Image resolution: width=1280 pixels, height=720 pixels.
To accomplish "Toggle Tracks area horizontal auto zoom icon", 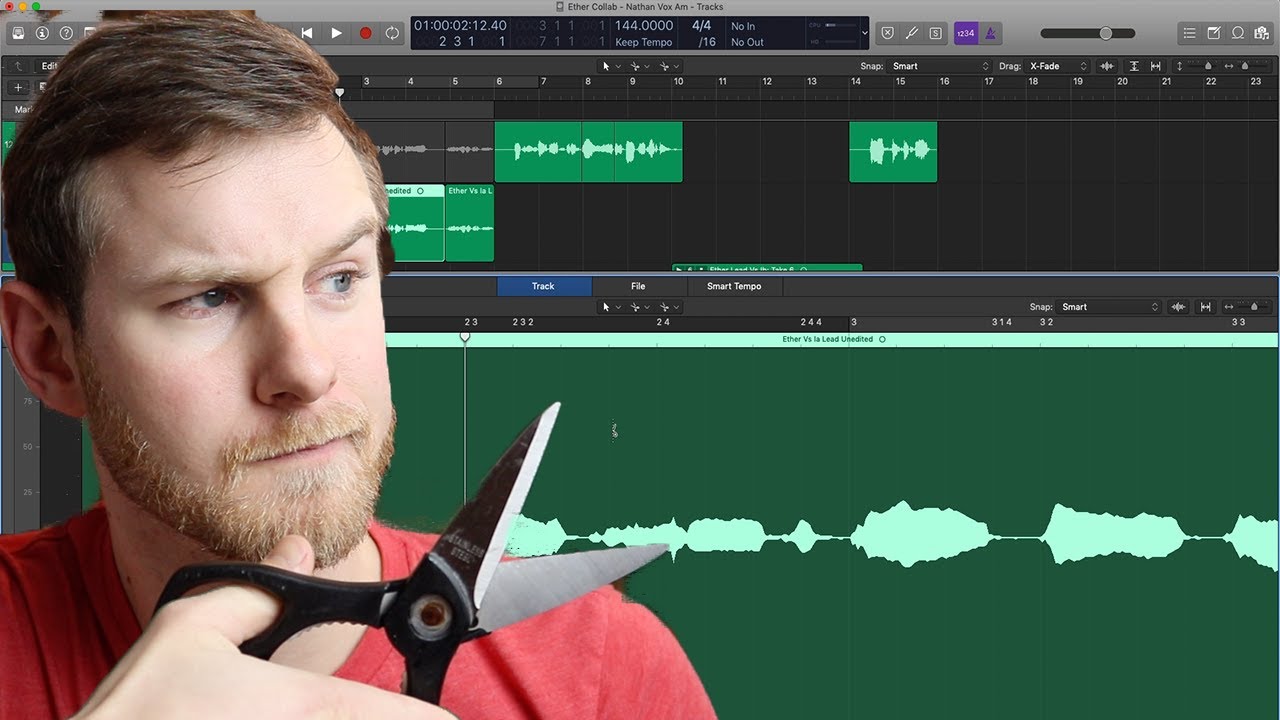I will pyautogui.click(x=1156, y=66).
